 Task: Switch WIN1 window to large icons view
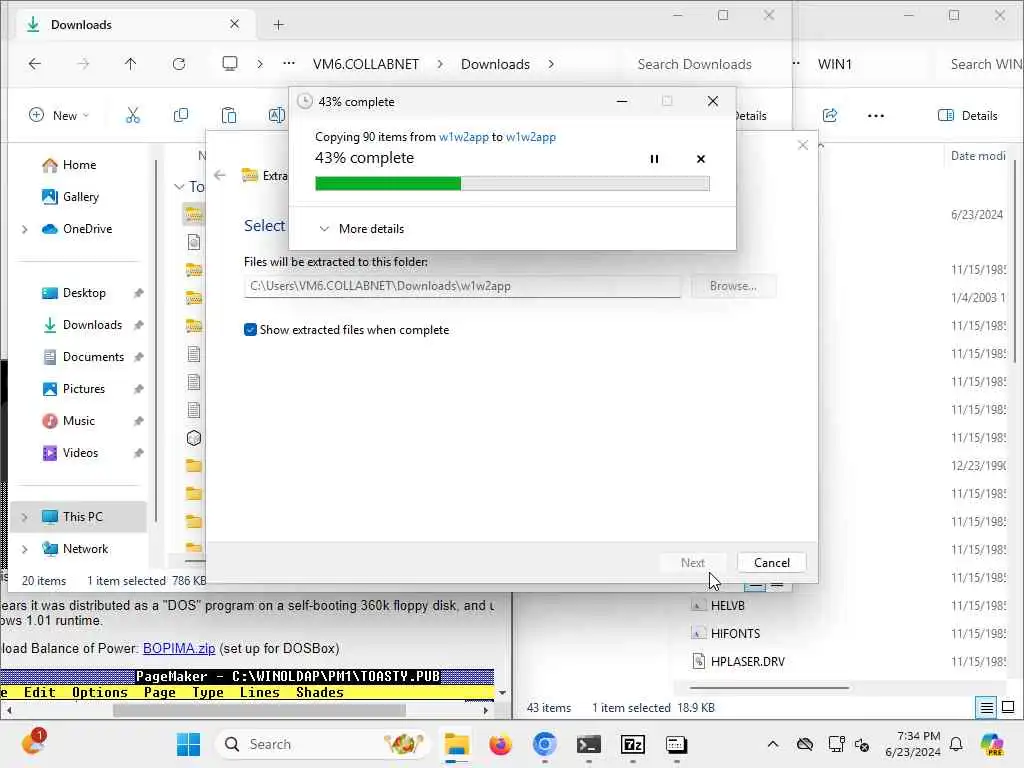pyautogui.click(x=1008, y=707)
